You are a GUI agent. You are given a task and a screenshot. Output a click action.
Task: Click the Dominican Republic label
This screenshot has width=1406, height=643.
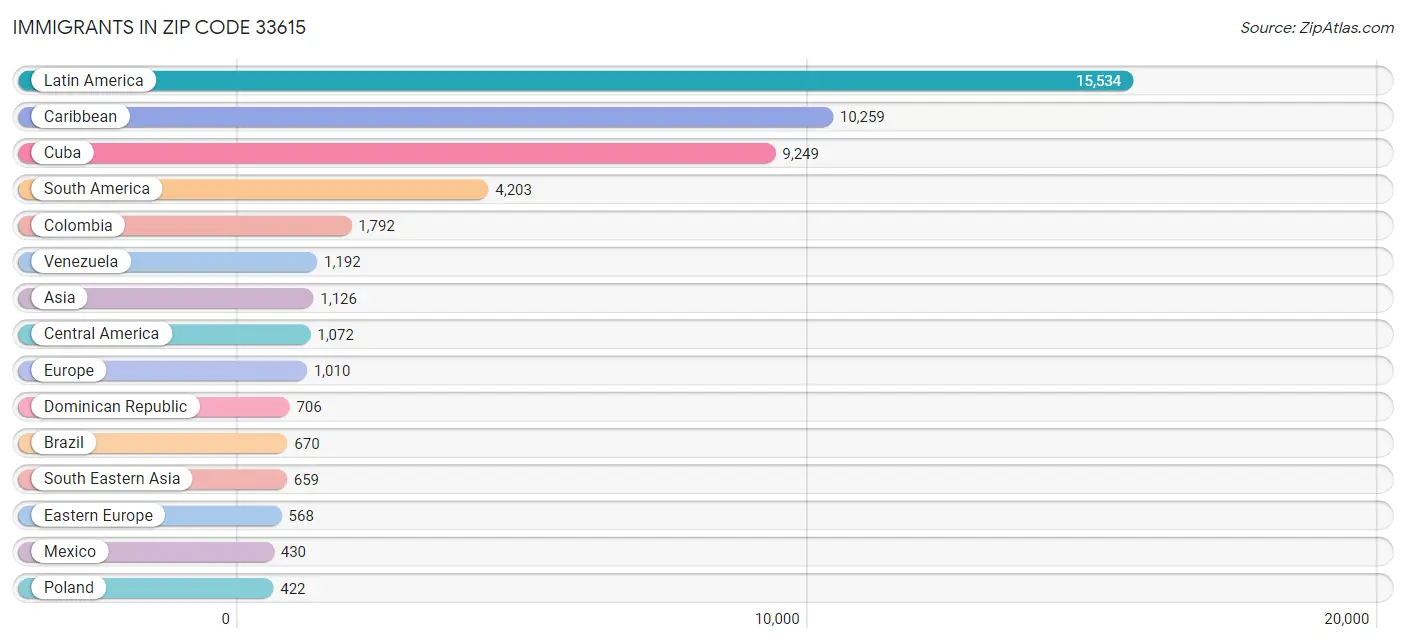click(114, 406)
